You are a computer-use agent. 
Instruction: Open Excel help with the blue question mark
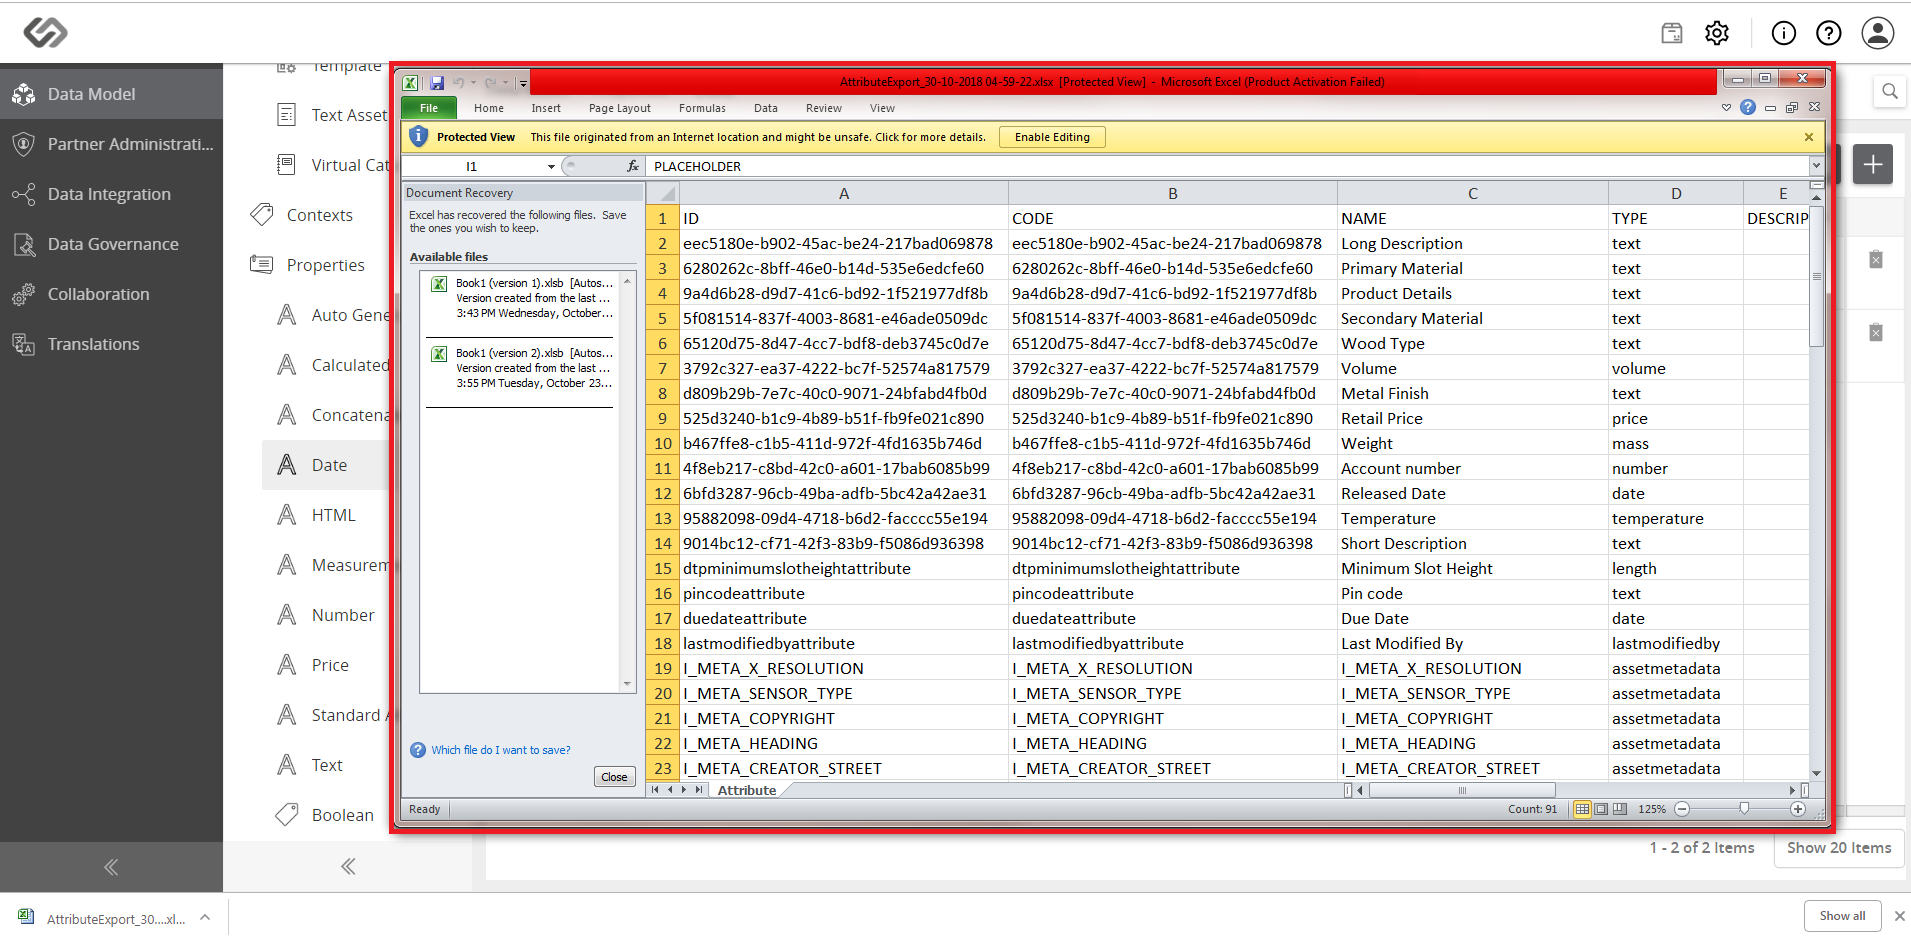(1748, 107)
